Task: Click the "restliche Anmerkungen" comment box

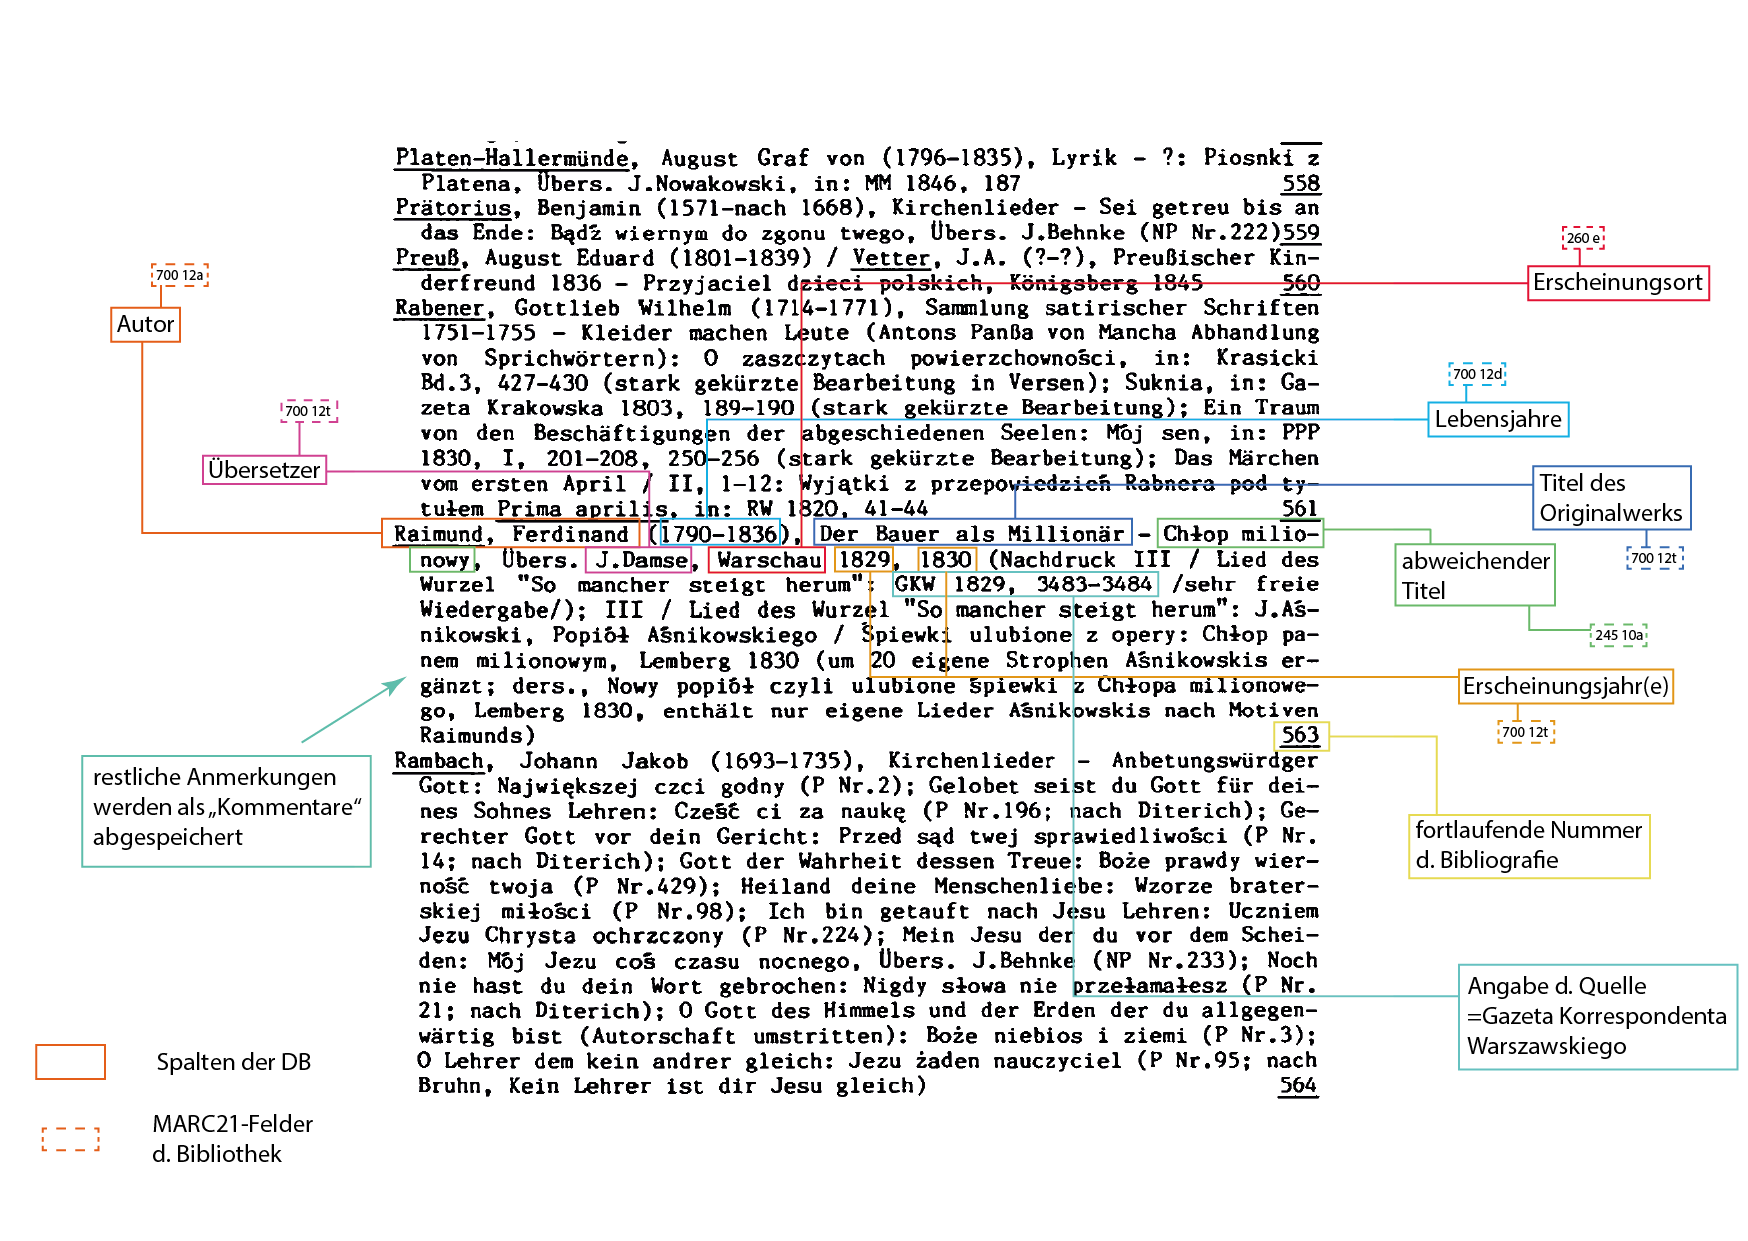Action: pos(226,811)
